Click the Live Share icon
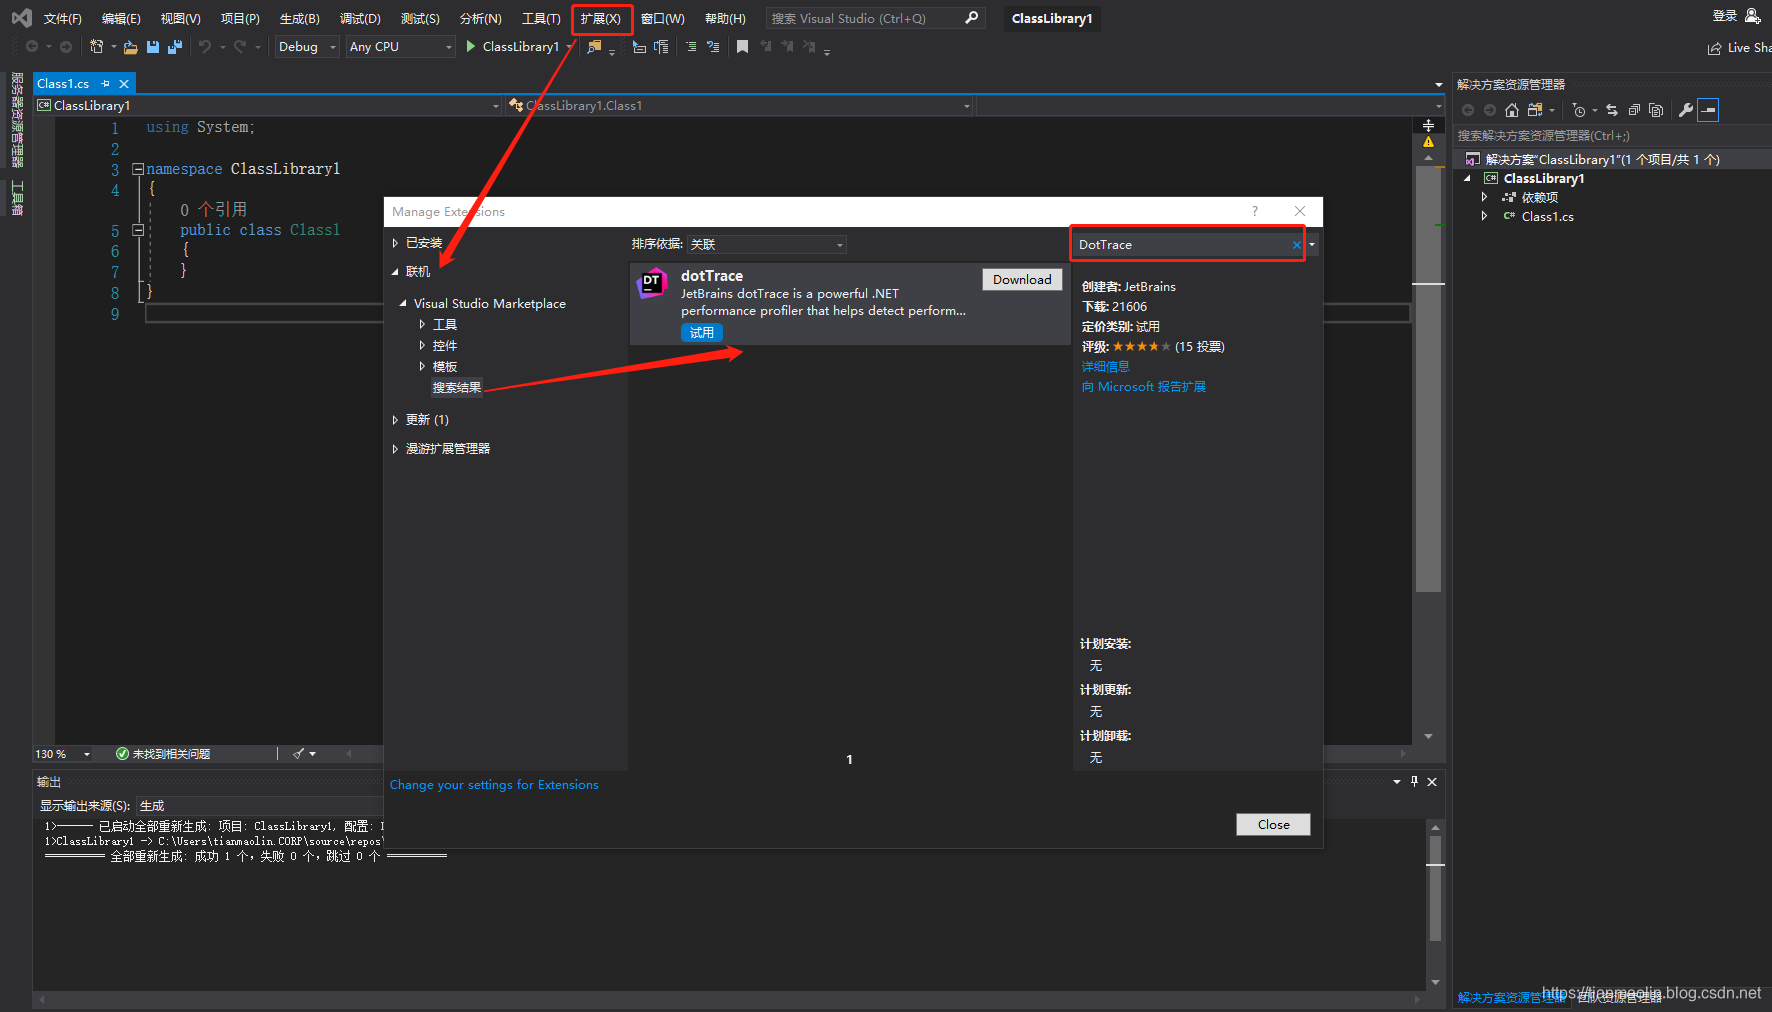This screenshot has height=1012, width=1772. coord(1715,48)
